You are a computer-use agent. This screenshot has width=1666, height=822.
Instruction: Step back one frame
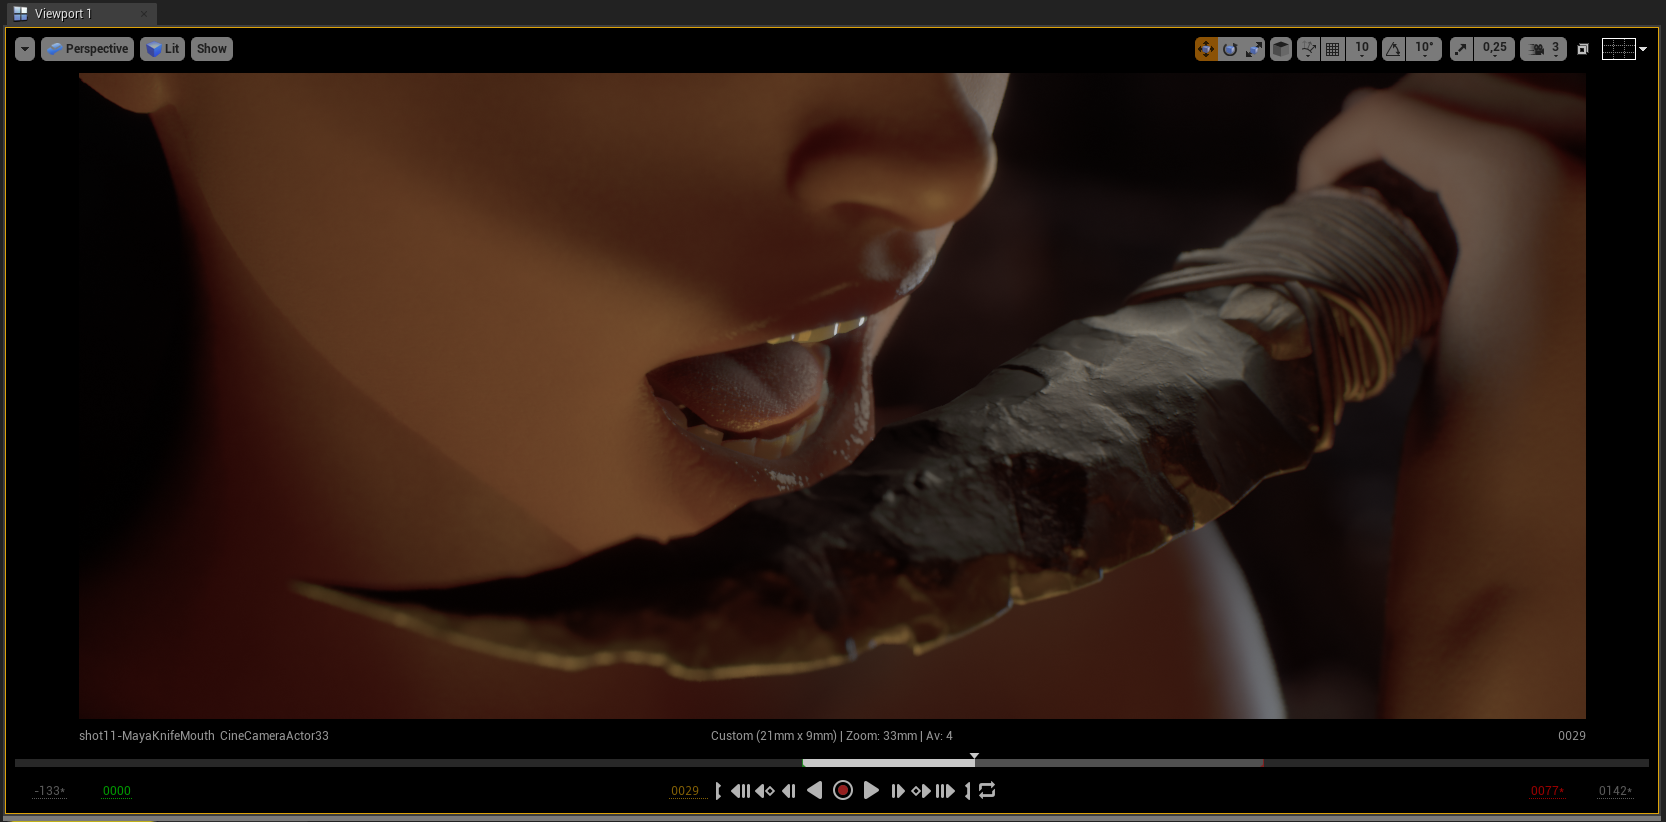pos(789,791)
